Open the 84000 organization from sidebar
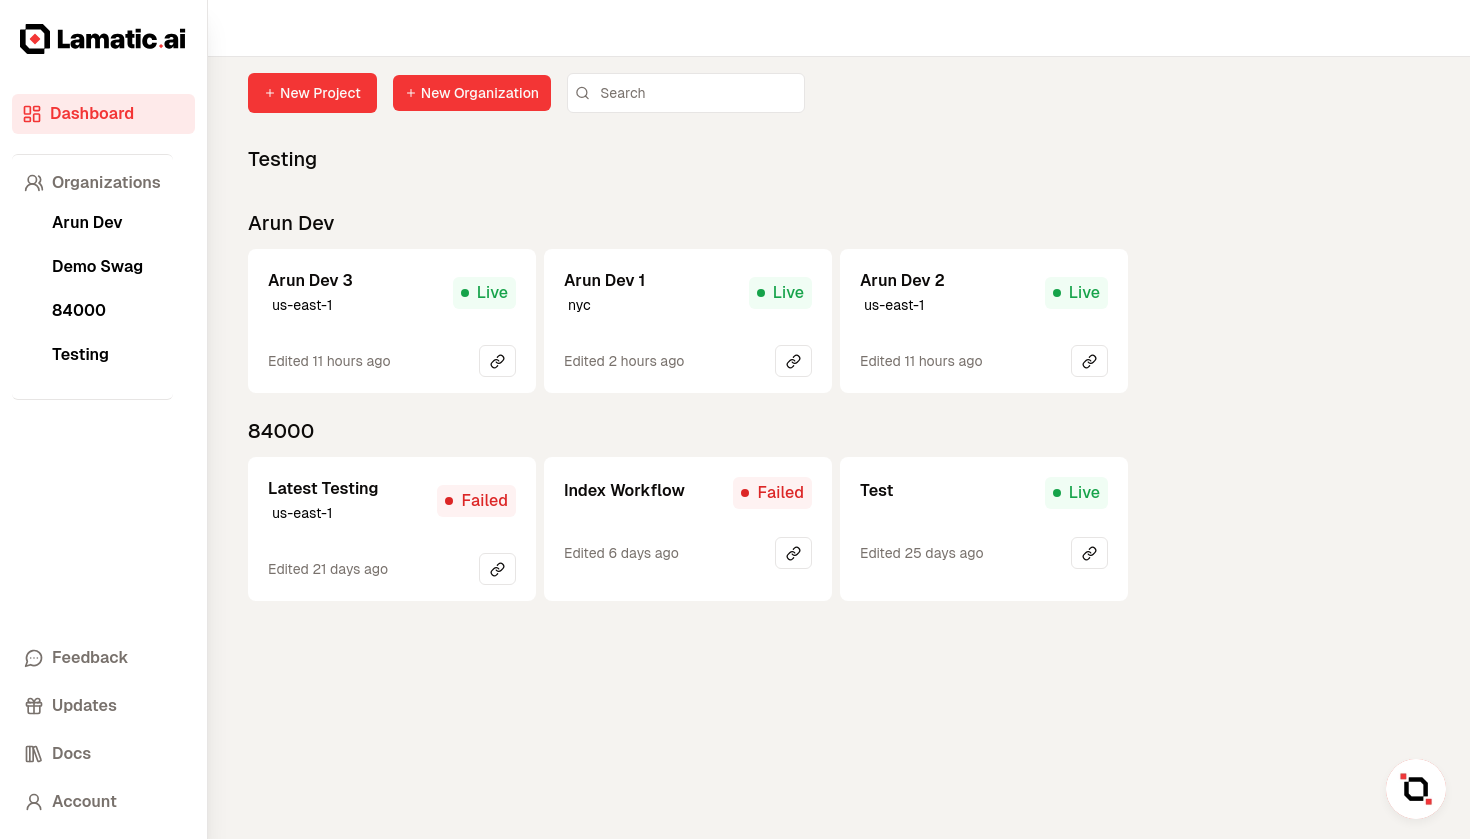This screenshot has width=1470, height=839. (79, 310)
